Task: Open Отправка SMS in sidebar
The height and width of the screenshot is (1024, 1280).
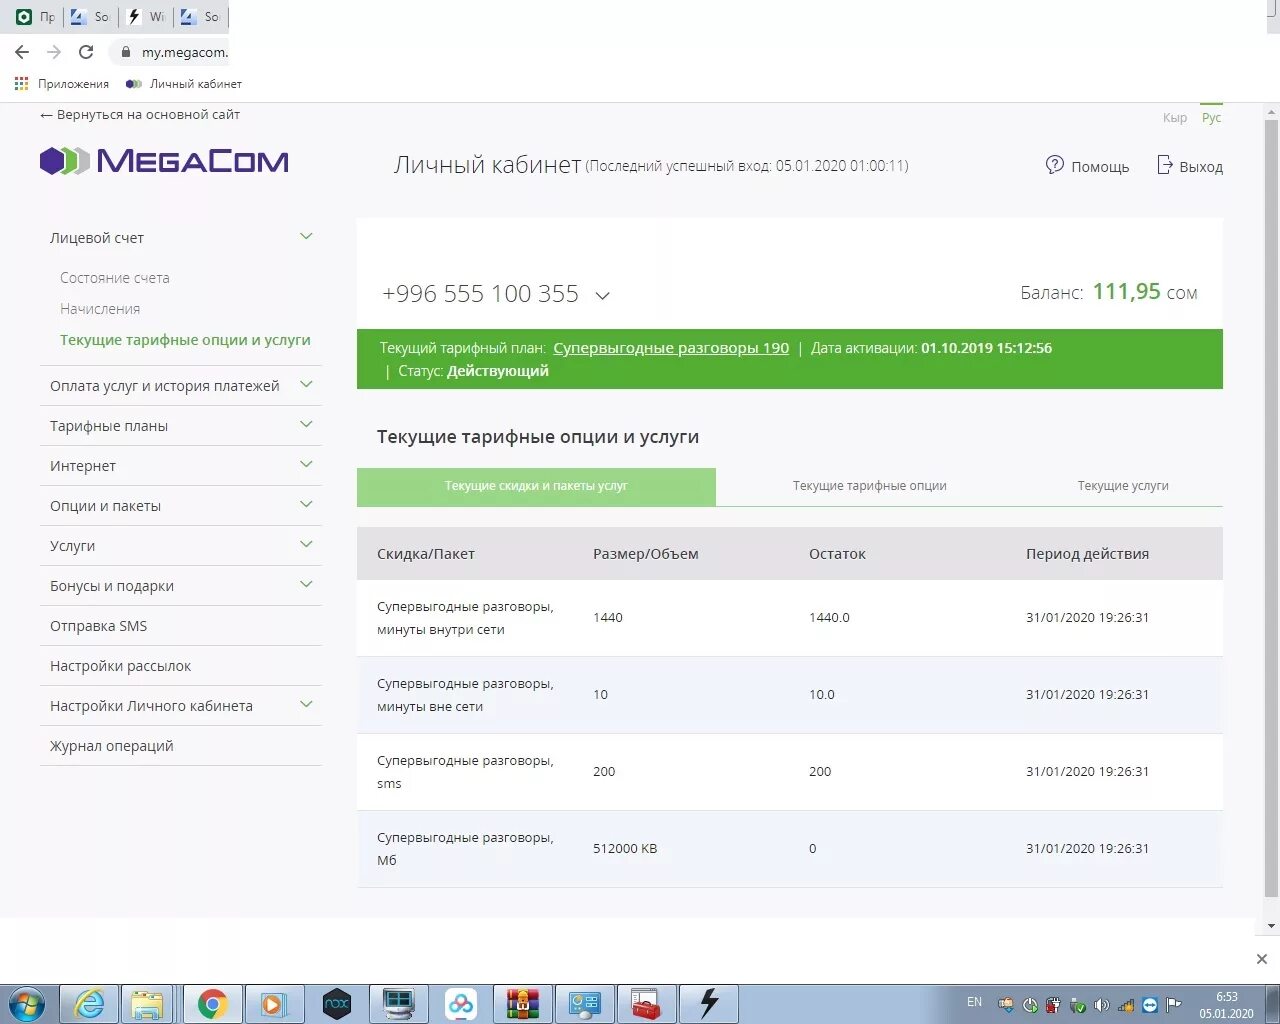Action: coord(98,626)
